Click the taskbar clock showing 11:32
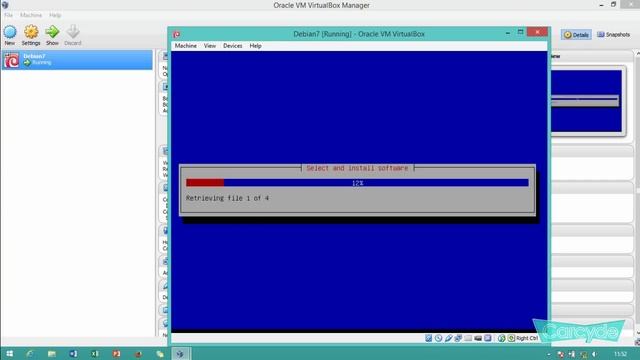640x360 pixels. 621,354
